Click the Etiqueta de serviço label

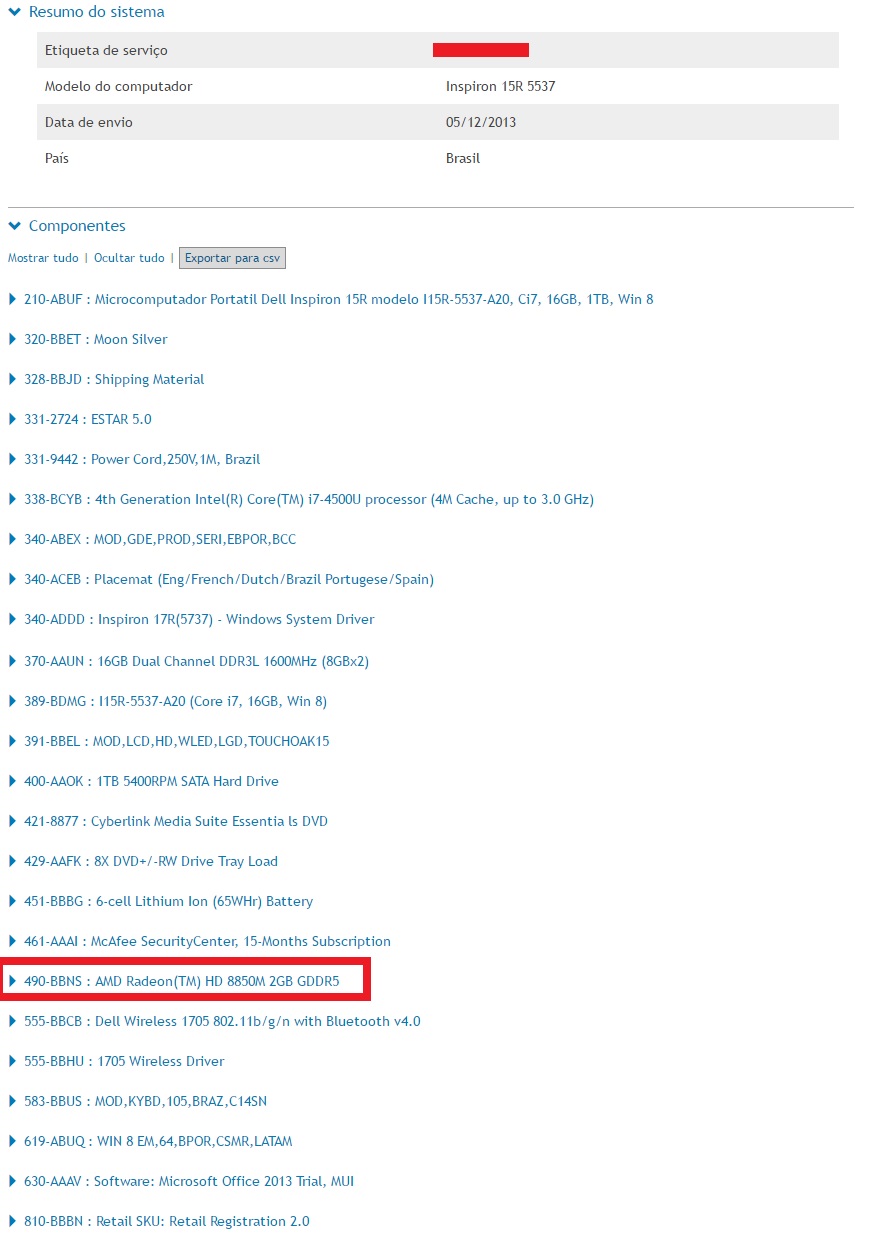pyautogui.click(x=106, y=50)
